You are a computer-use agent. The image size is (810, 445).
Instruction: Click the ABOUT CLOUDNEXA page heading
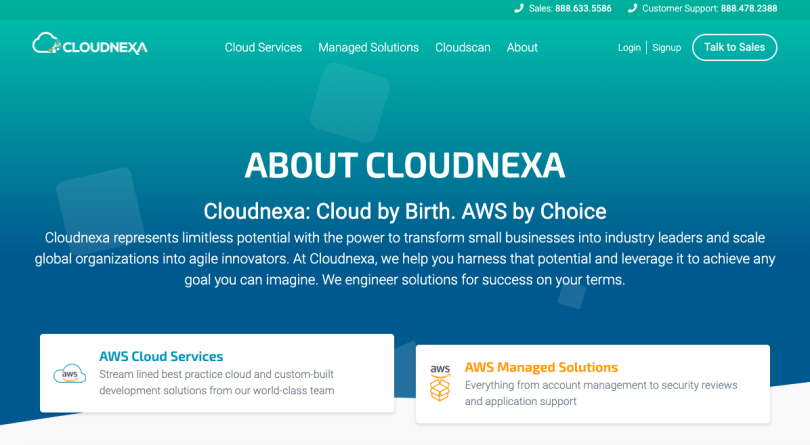click(x=405, y=164)
